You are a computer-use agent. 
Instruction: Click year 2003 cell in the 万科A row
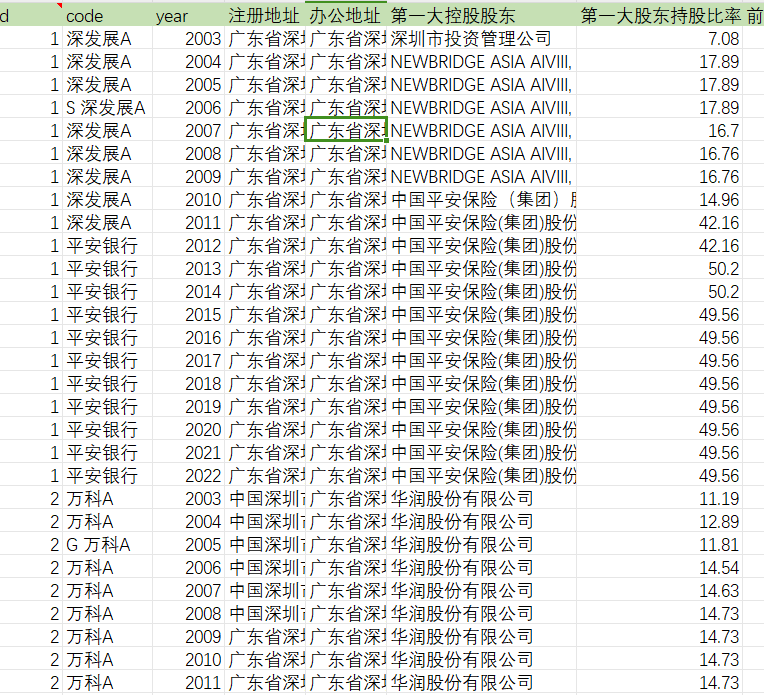188,499
